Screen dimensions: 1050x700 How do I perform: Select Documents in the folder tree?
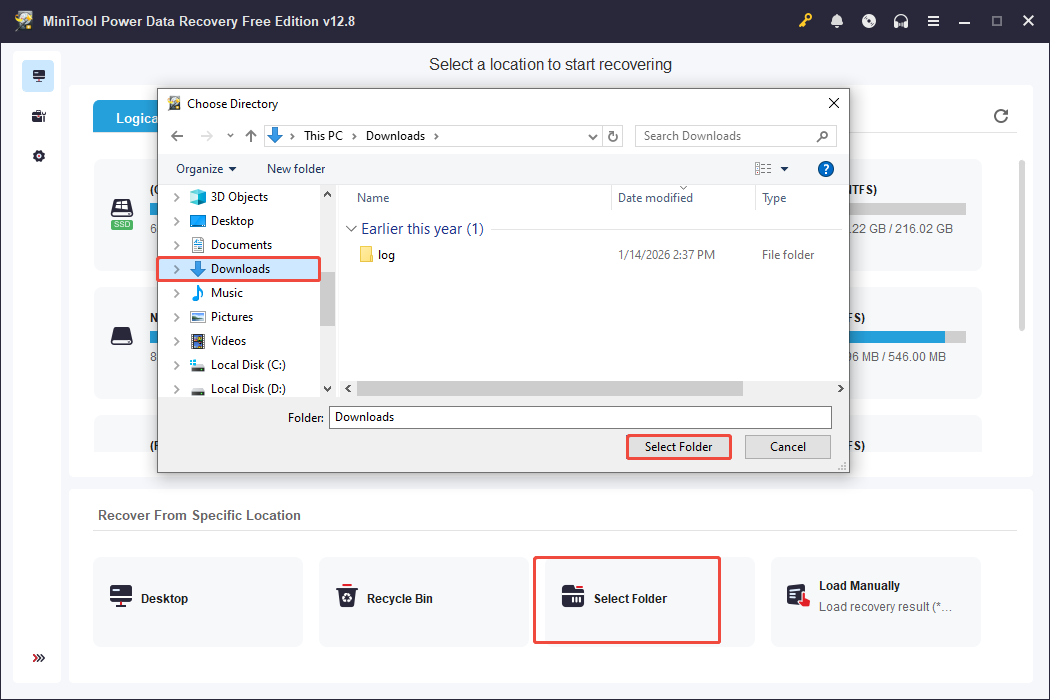(241, 244)
